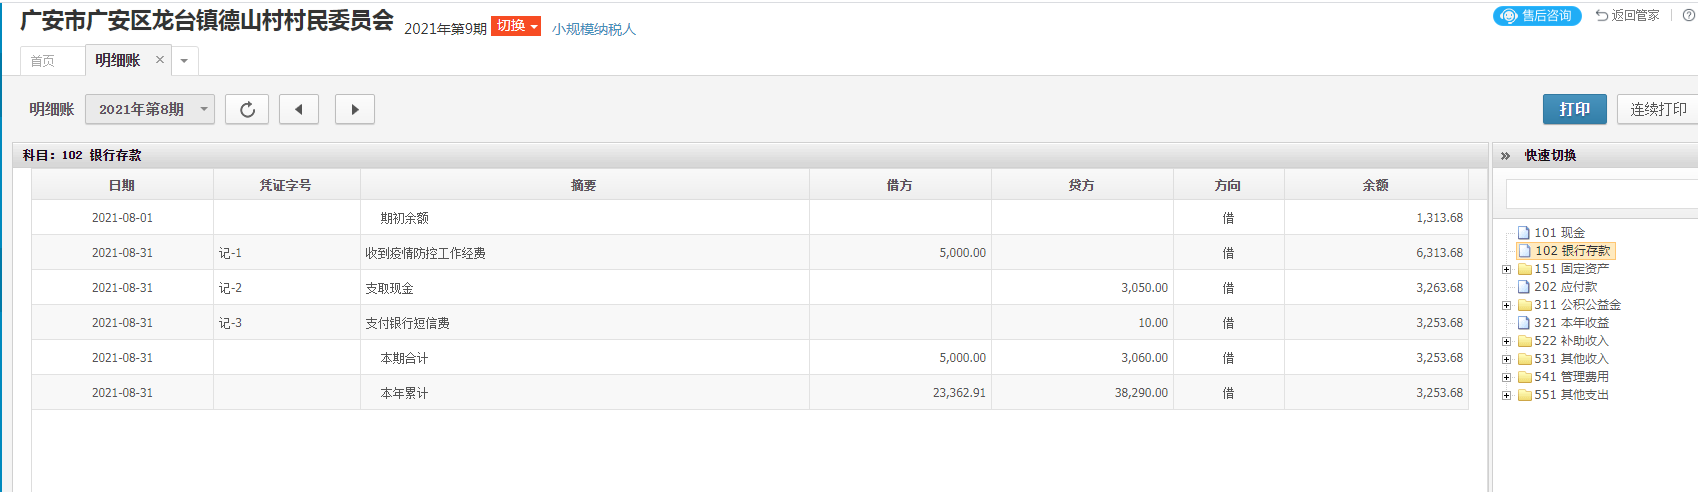
Task: Focus the quick switch search field
Action: point(1602,194)
